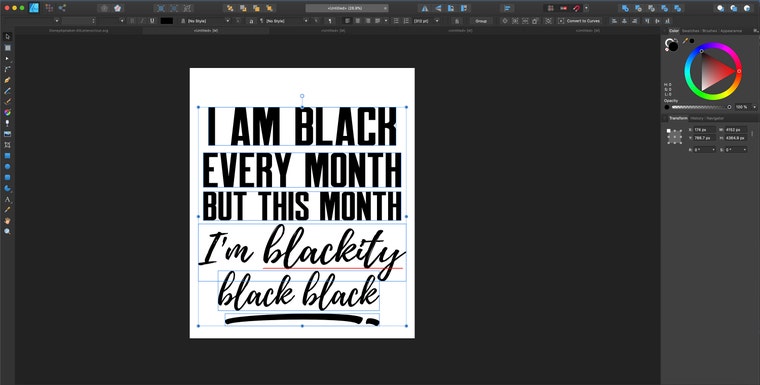Switch to Export Persona icon

tap(62, 8)
